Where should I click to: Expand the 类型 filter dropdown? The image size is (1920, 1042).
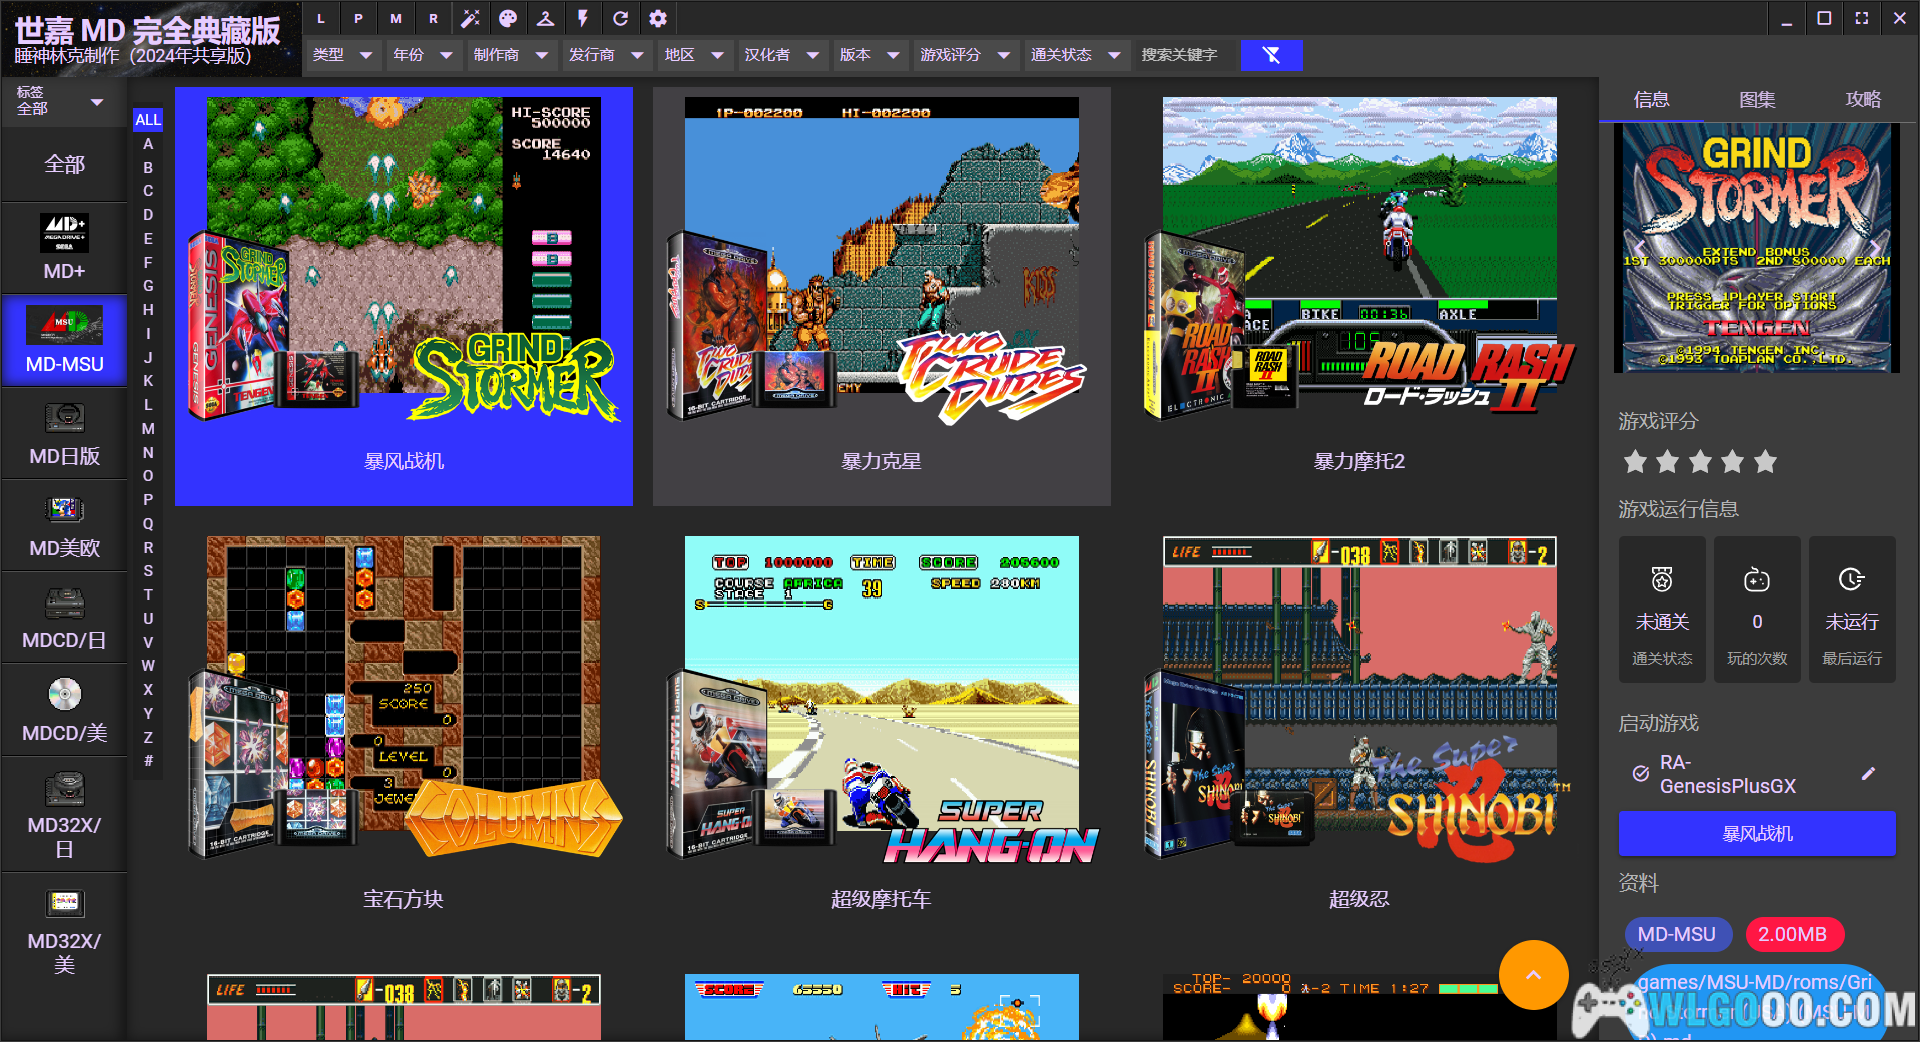[x=342, y=55]
